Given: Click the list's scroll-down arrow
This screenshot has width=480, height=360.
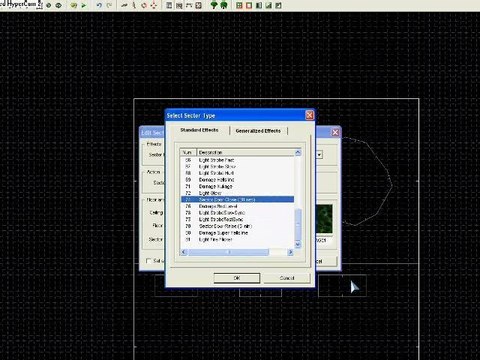Looking at the screenshot, I should (x=298, y=245).
